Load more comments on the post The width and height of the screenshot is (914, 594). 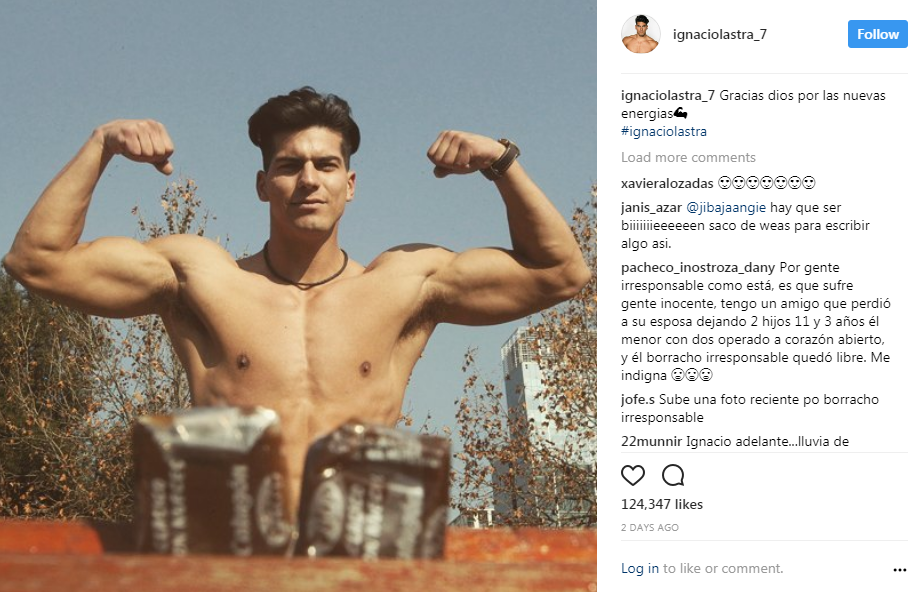(688, 157)
